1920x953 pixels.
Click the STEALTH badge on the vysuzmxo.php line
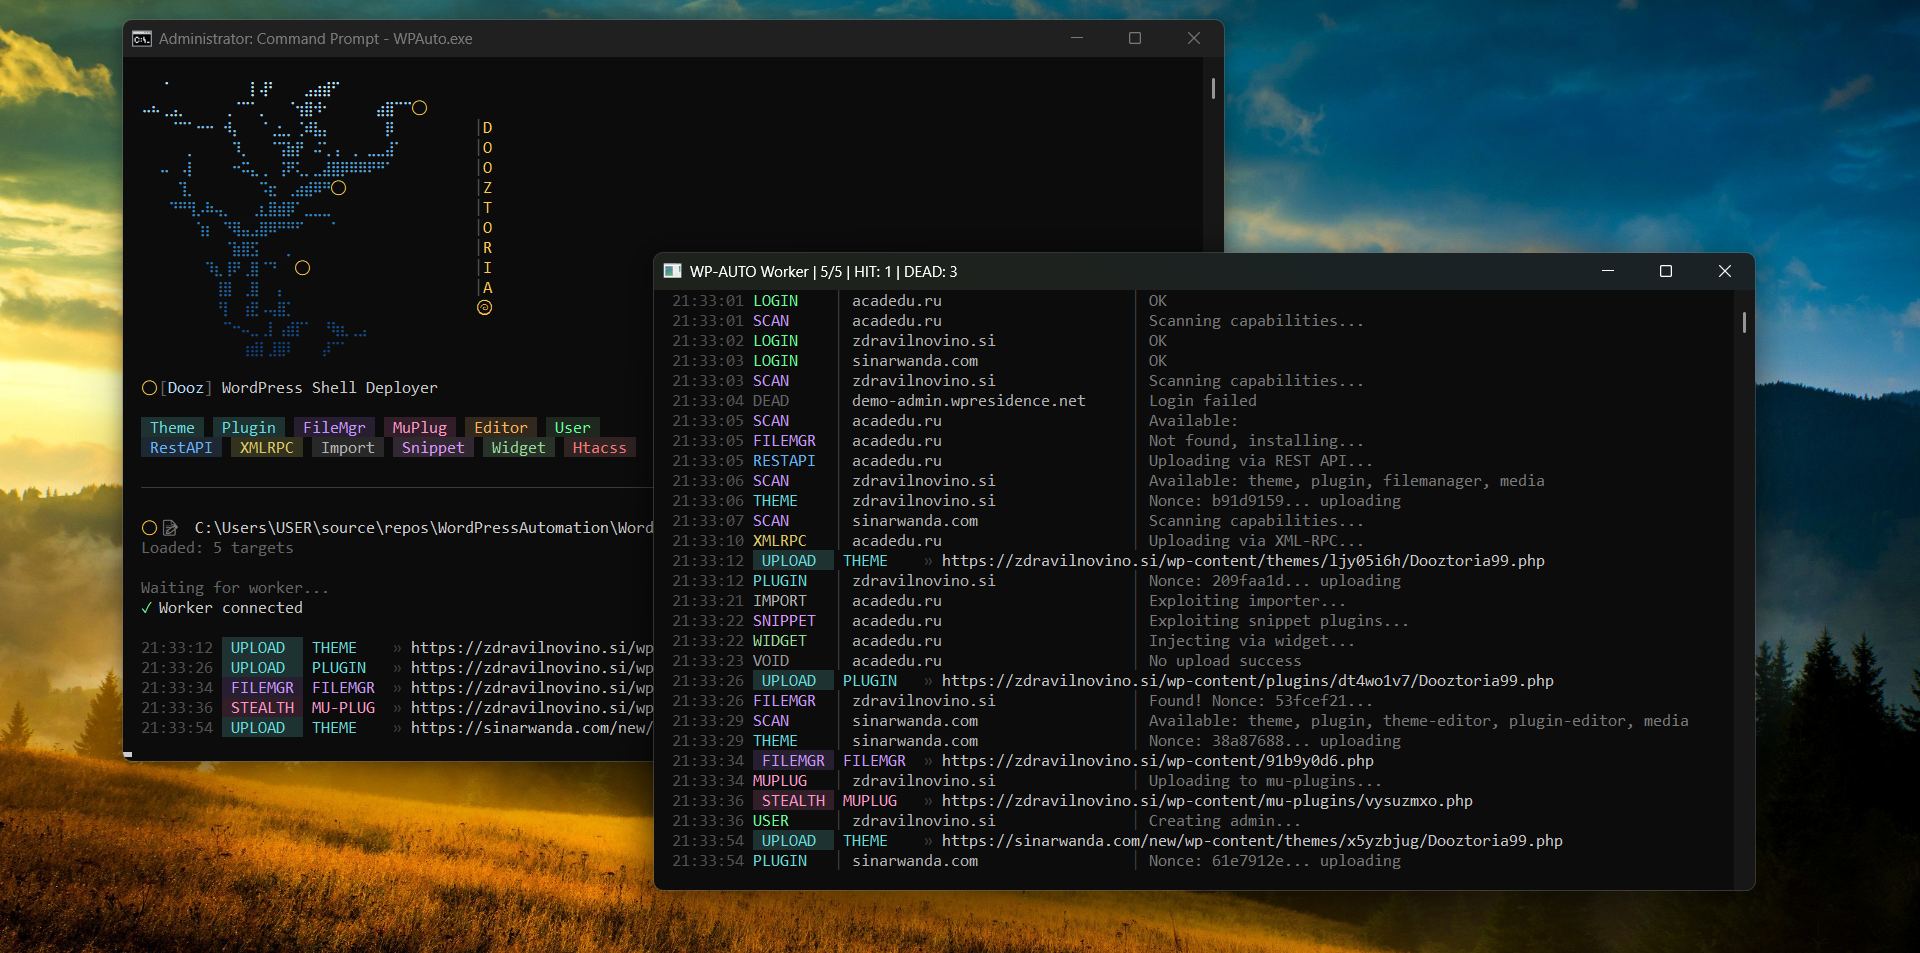792,800
